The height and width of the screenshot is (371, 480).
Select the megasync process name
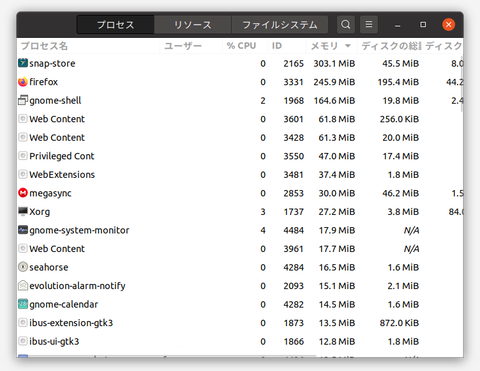(50, 193)
